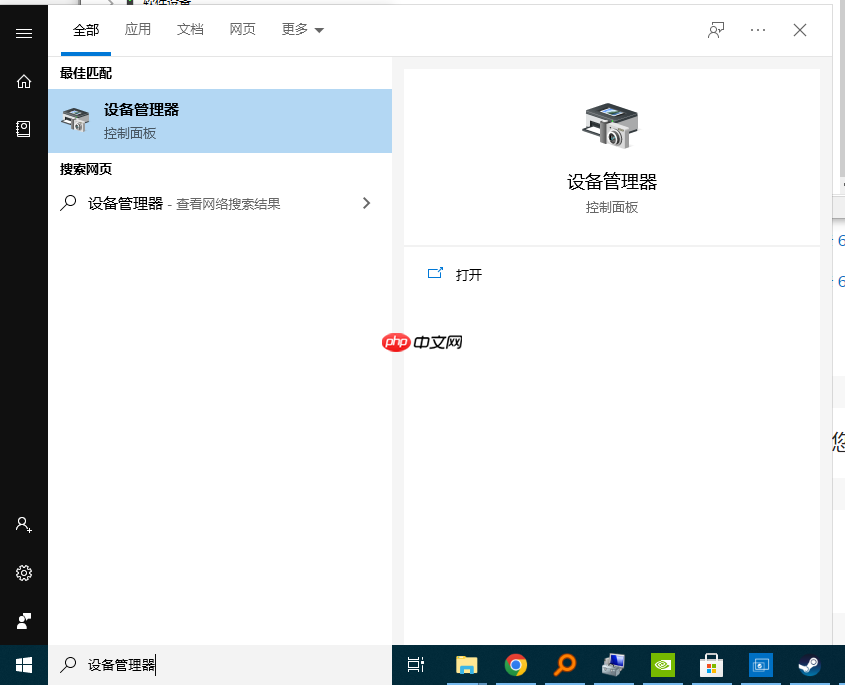The height and width of the screenshot is (685, 845).
Task: Launch Steam from the taskbar
Action: [x=809, y=664]
